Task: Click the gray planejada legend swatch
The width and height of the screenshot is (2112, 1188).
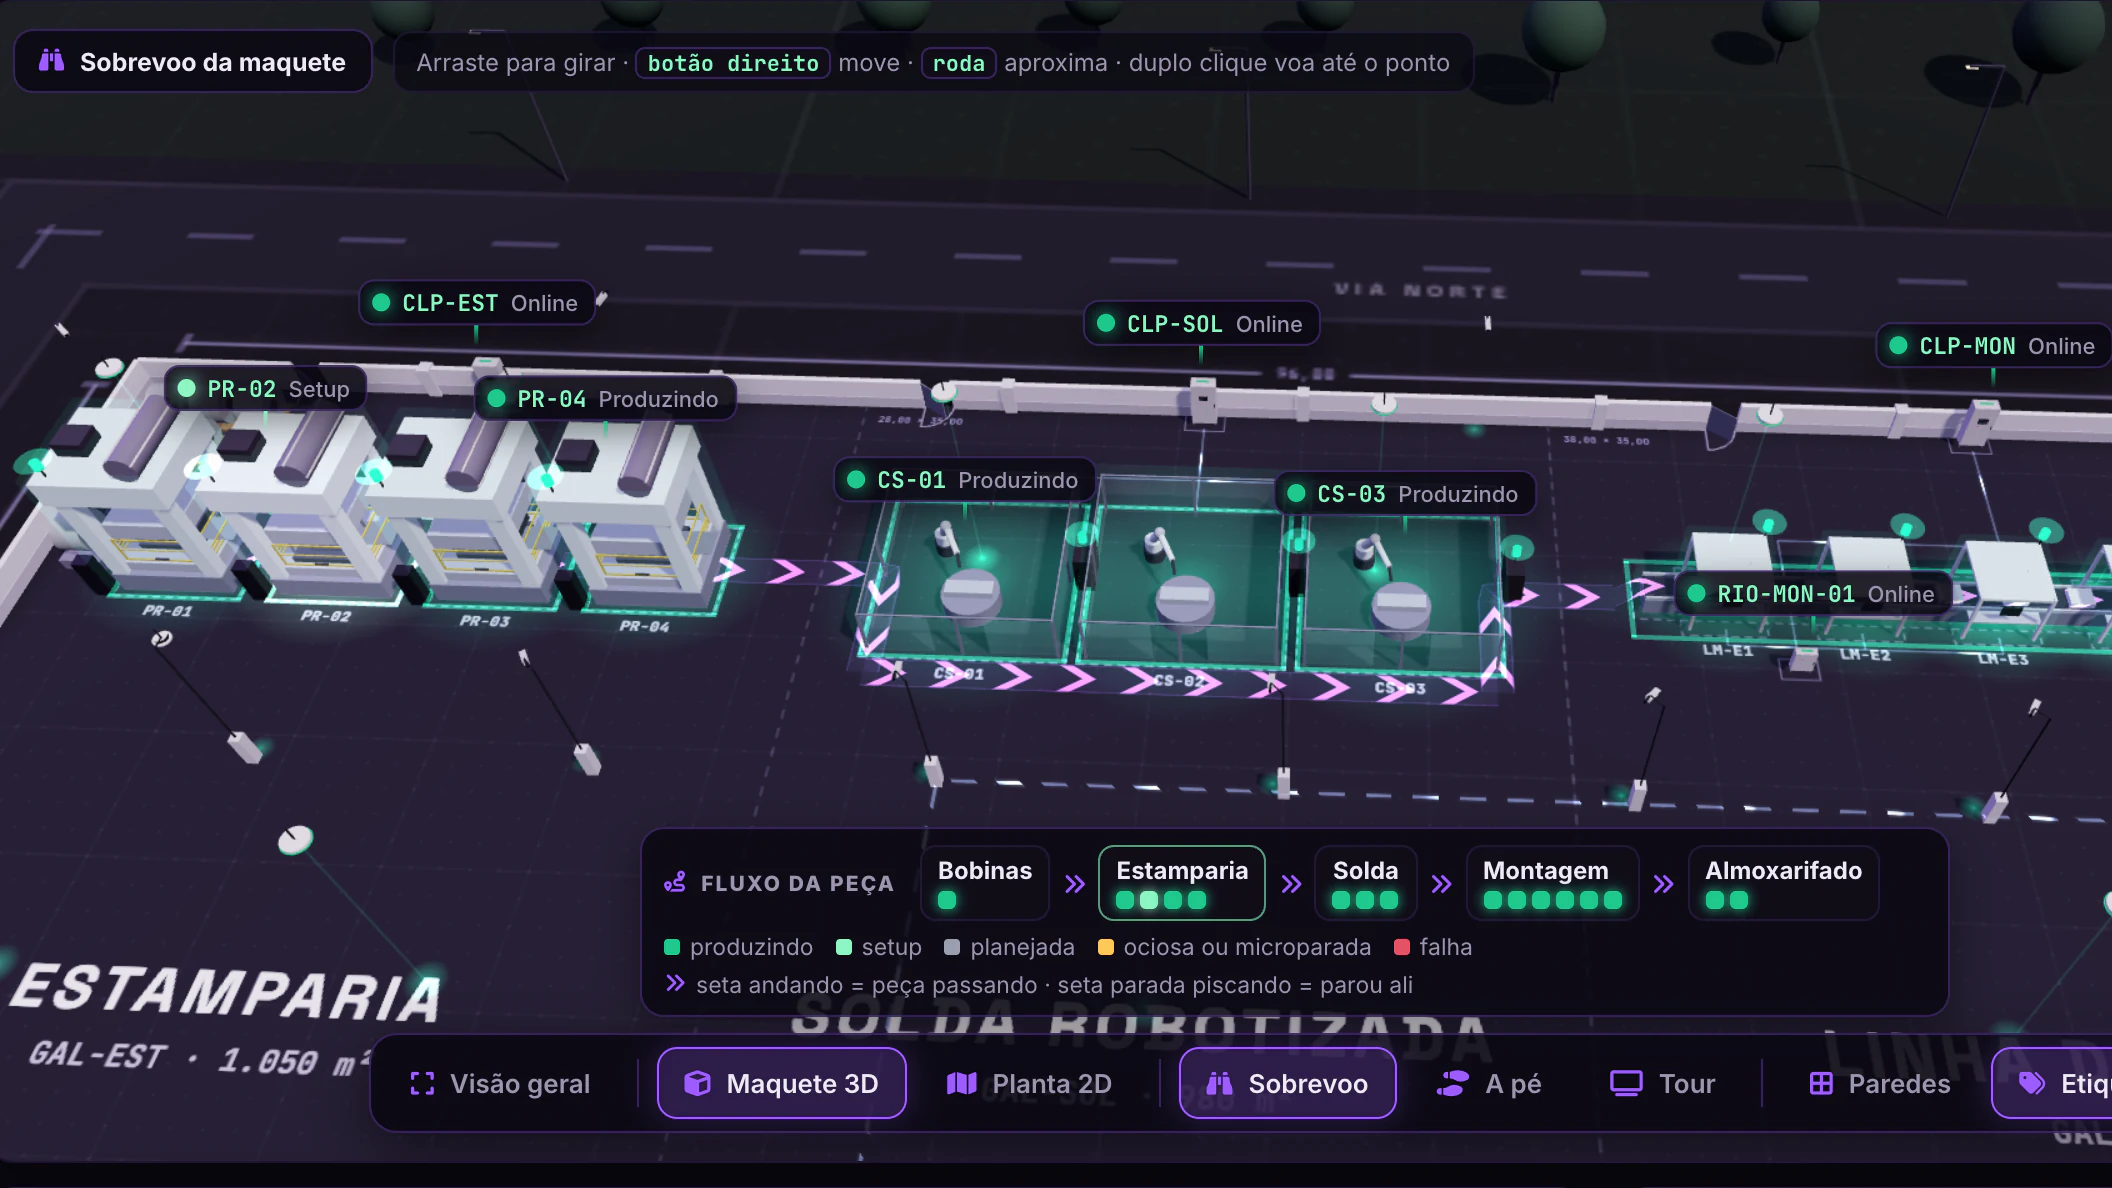Action: [952, 947]
